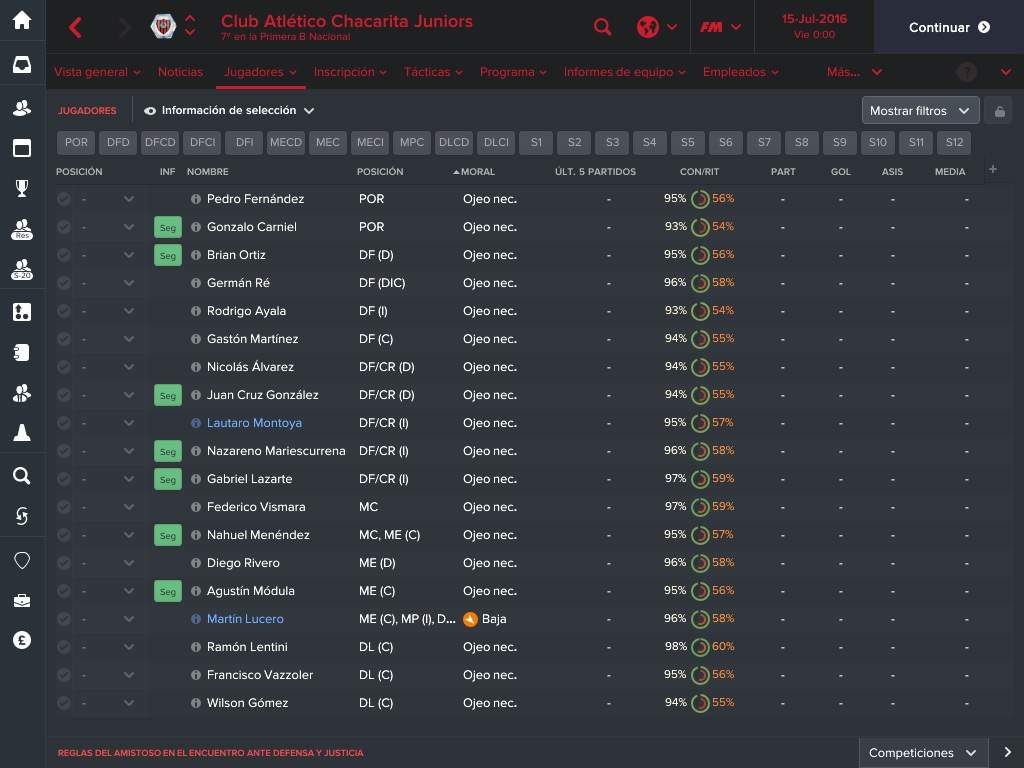Click the red back arrow

76,27
